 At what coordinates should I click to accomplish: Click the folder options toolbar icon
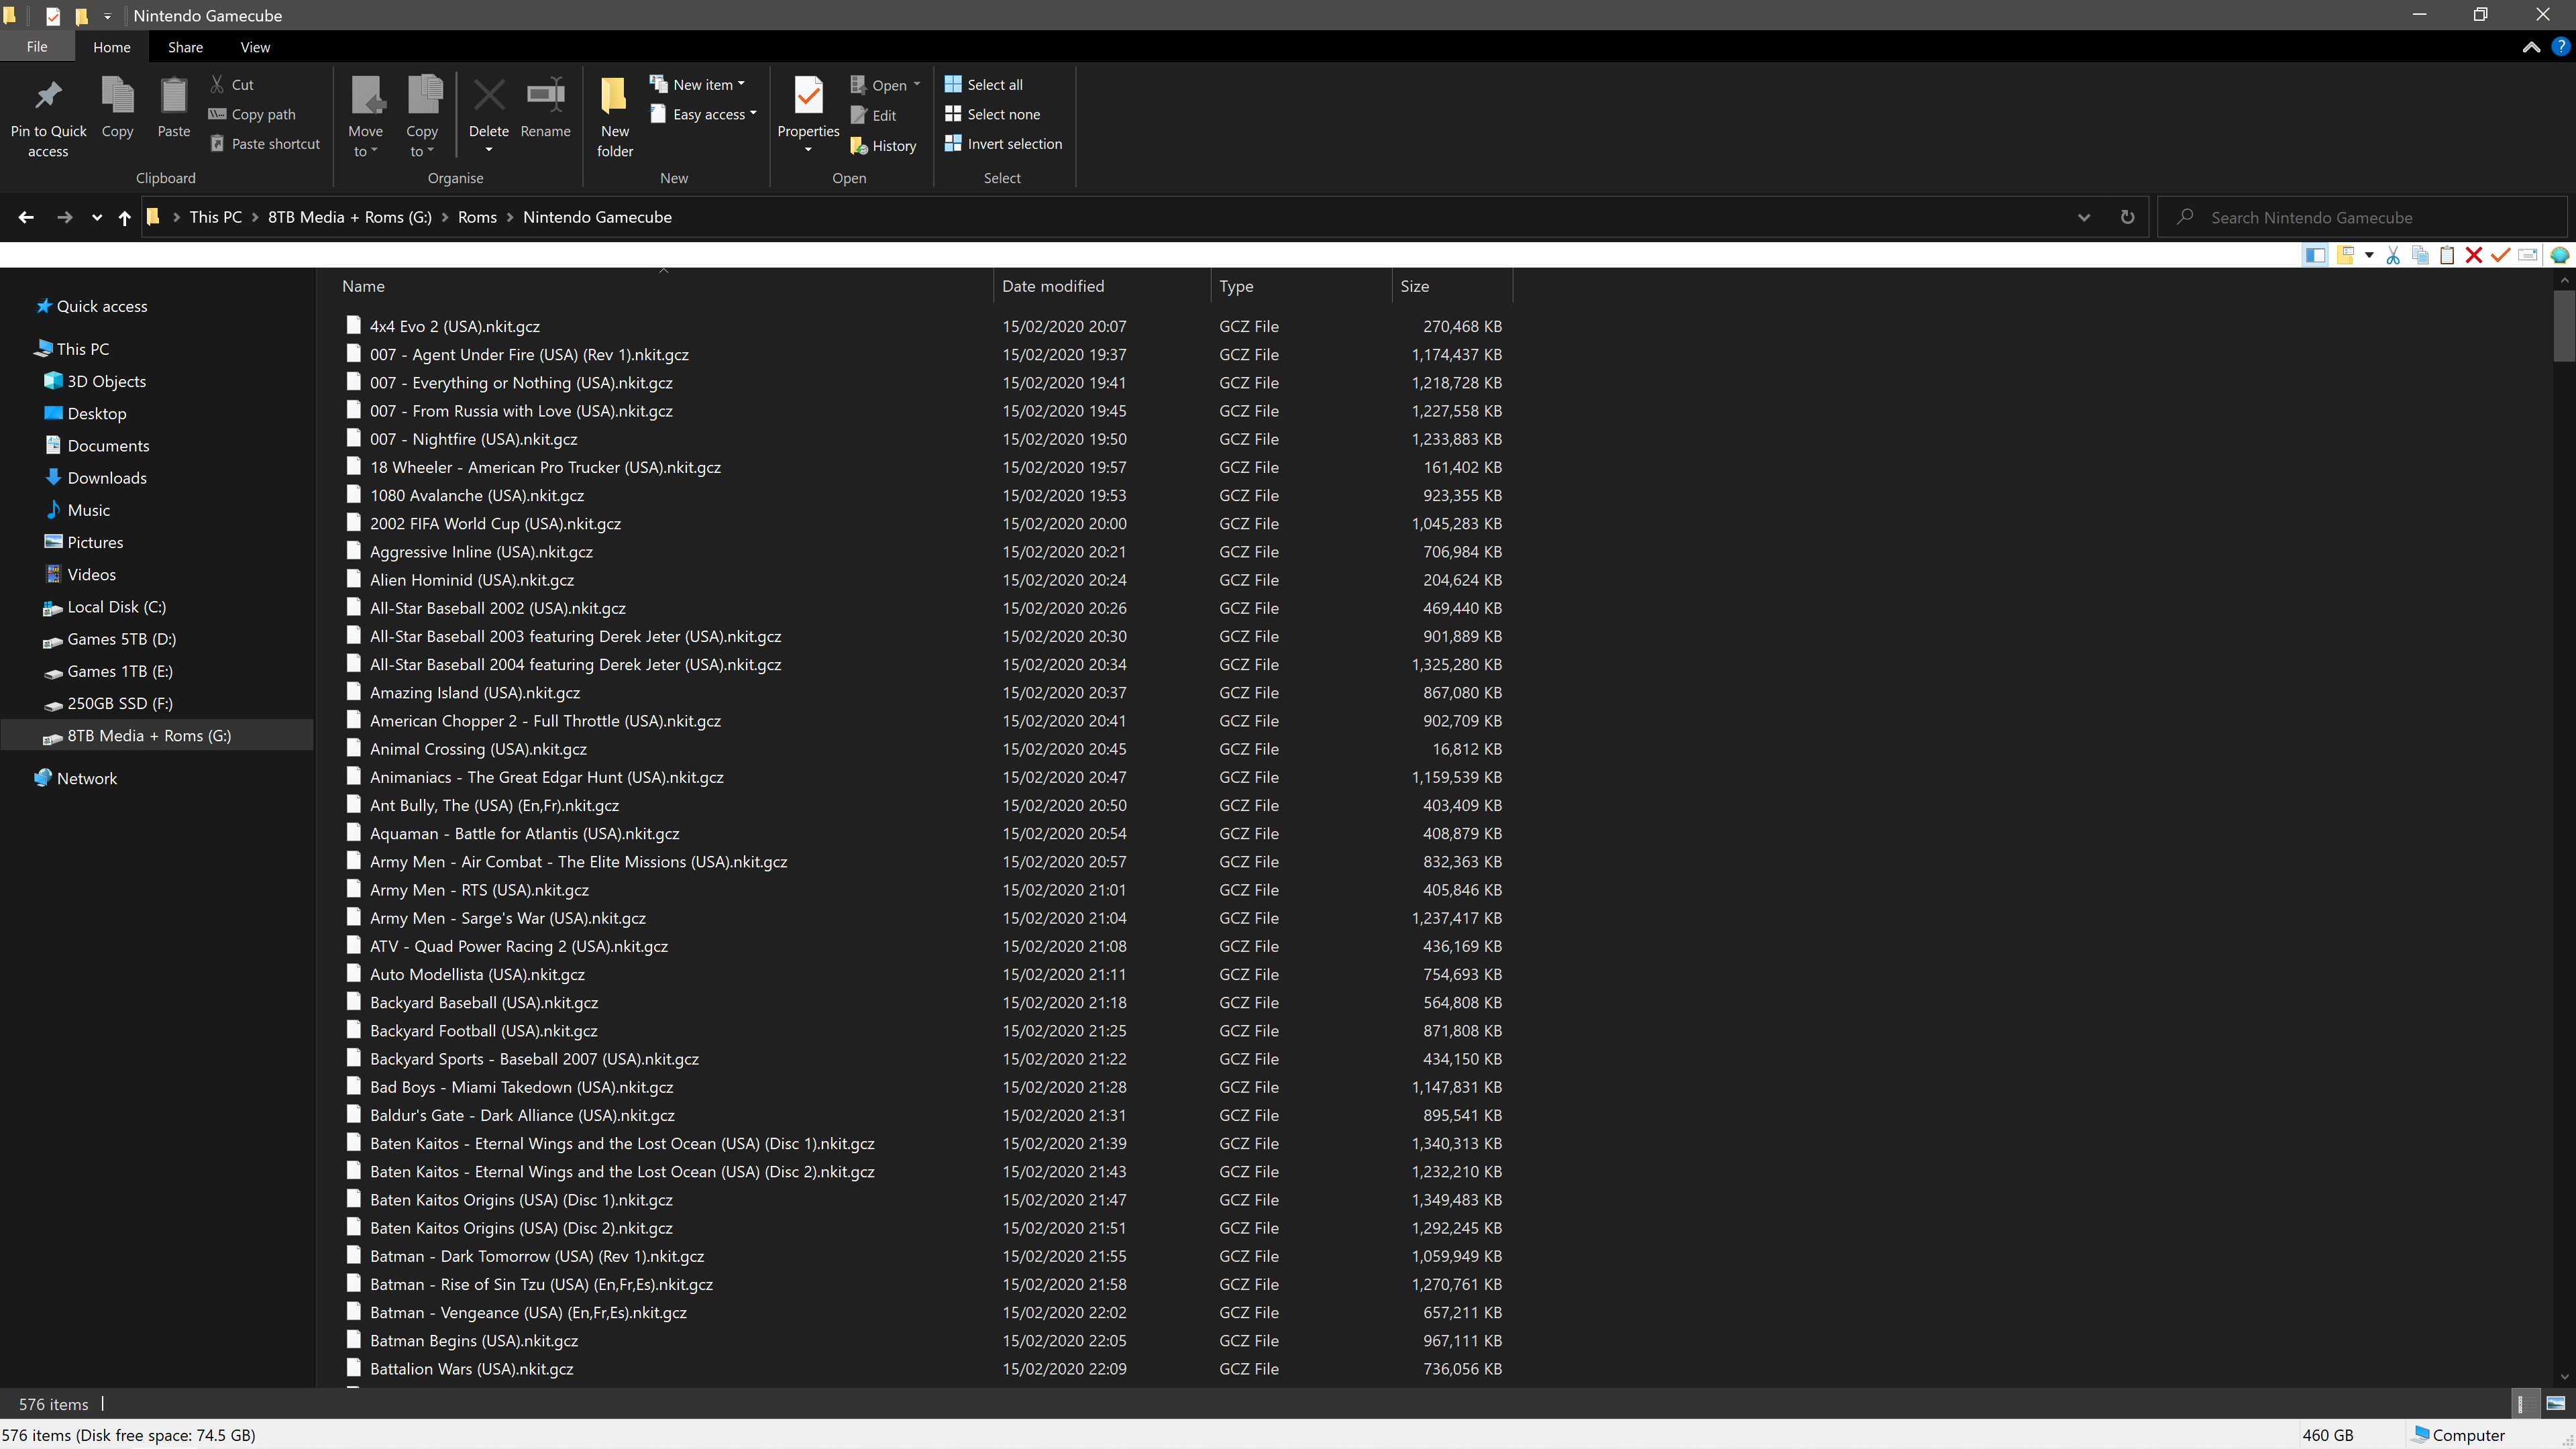click(2345, 255)
